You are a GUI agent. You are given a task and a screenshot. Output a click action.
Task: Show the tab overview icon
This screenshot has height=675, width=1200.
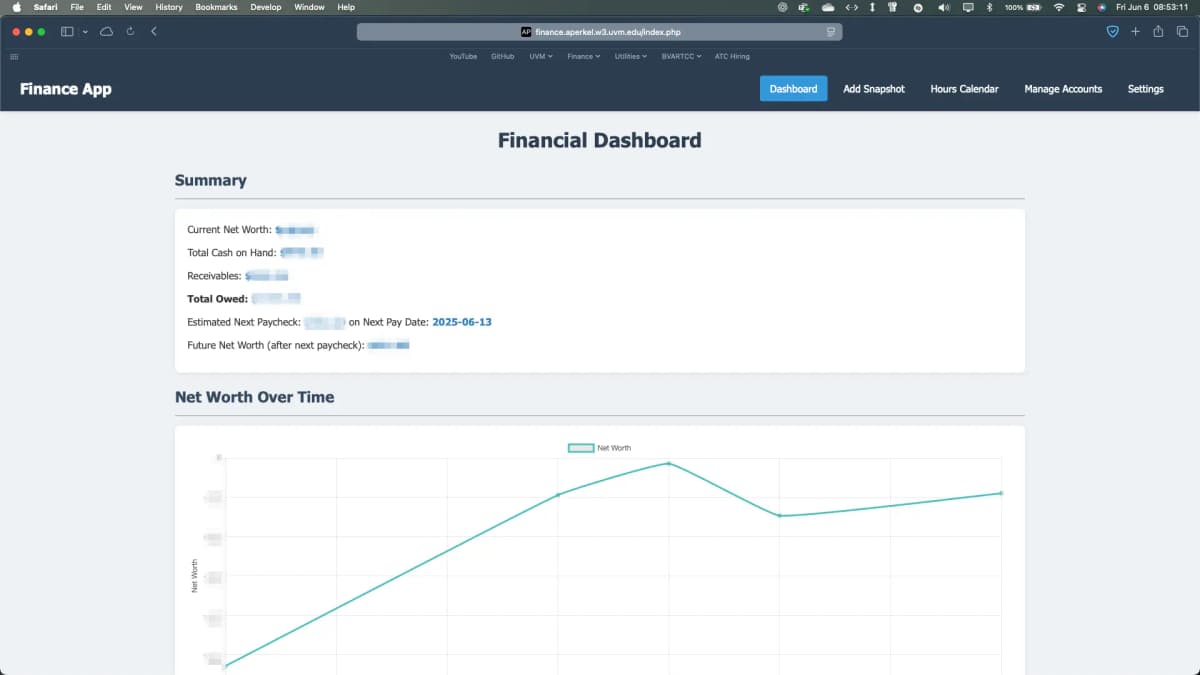point(1182,32)
